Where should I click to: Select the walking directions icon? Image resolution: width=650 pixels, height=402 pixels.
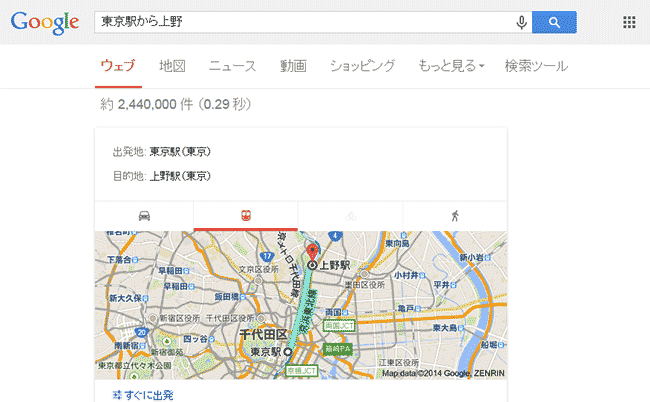455,216
